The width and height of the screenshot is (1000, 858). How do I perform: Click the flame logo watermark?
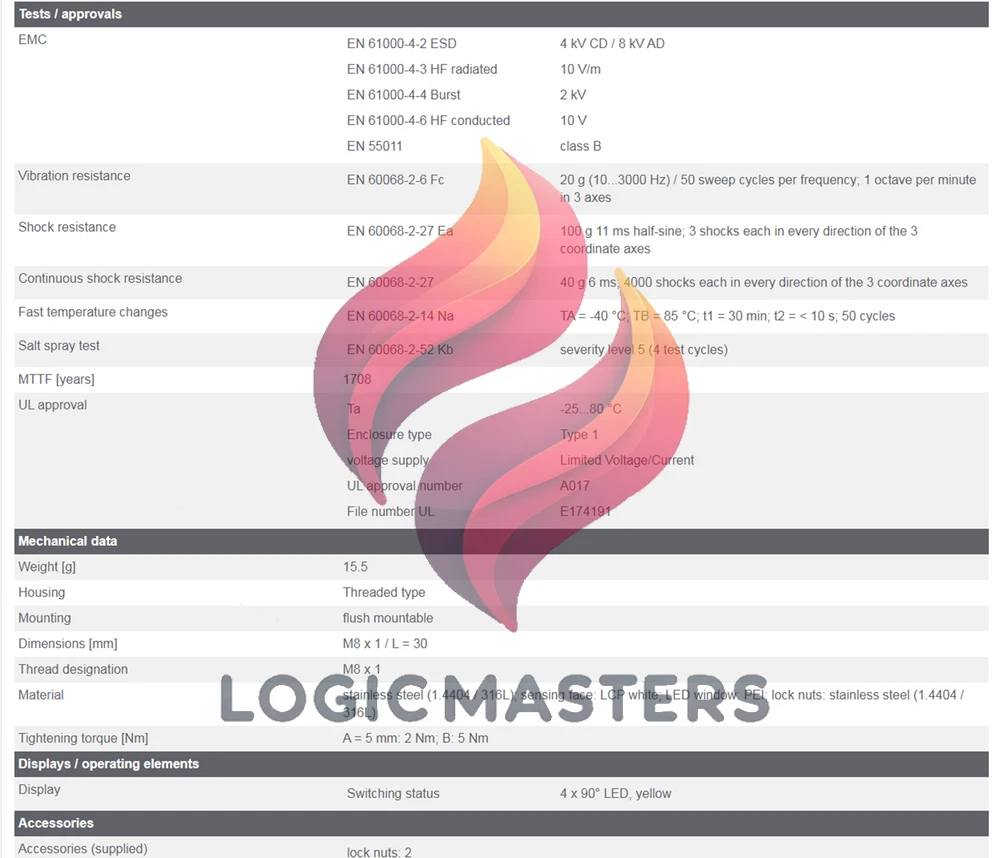pos(501,384)
